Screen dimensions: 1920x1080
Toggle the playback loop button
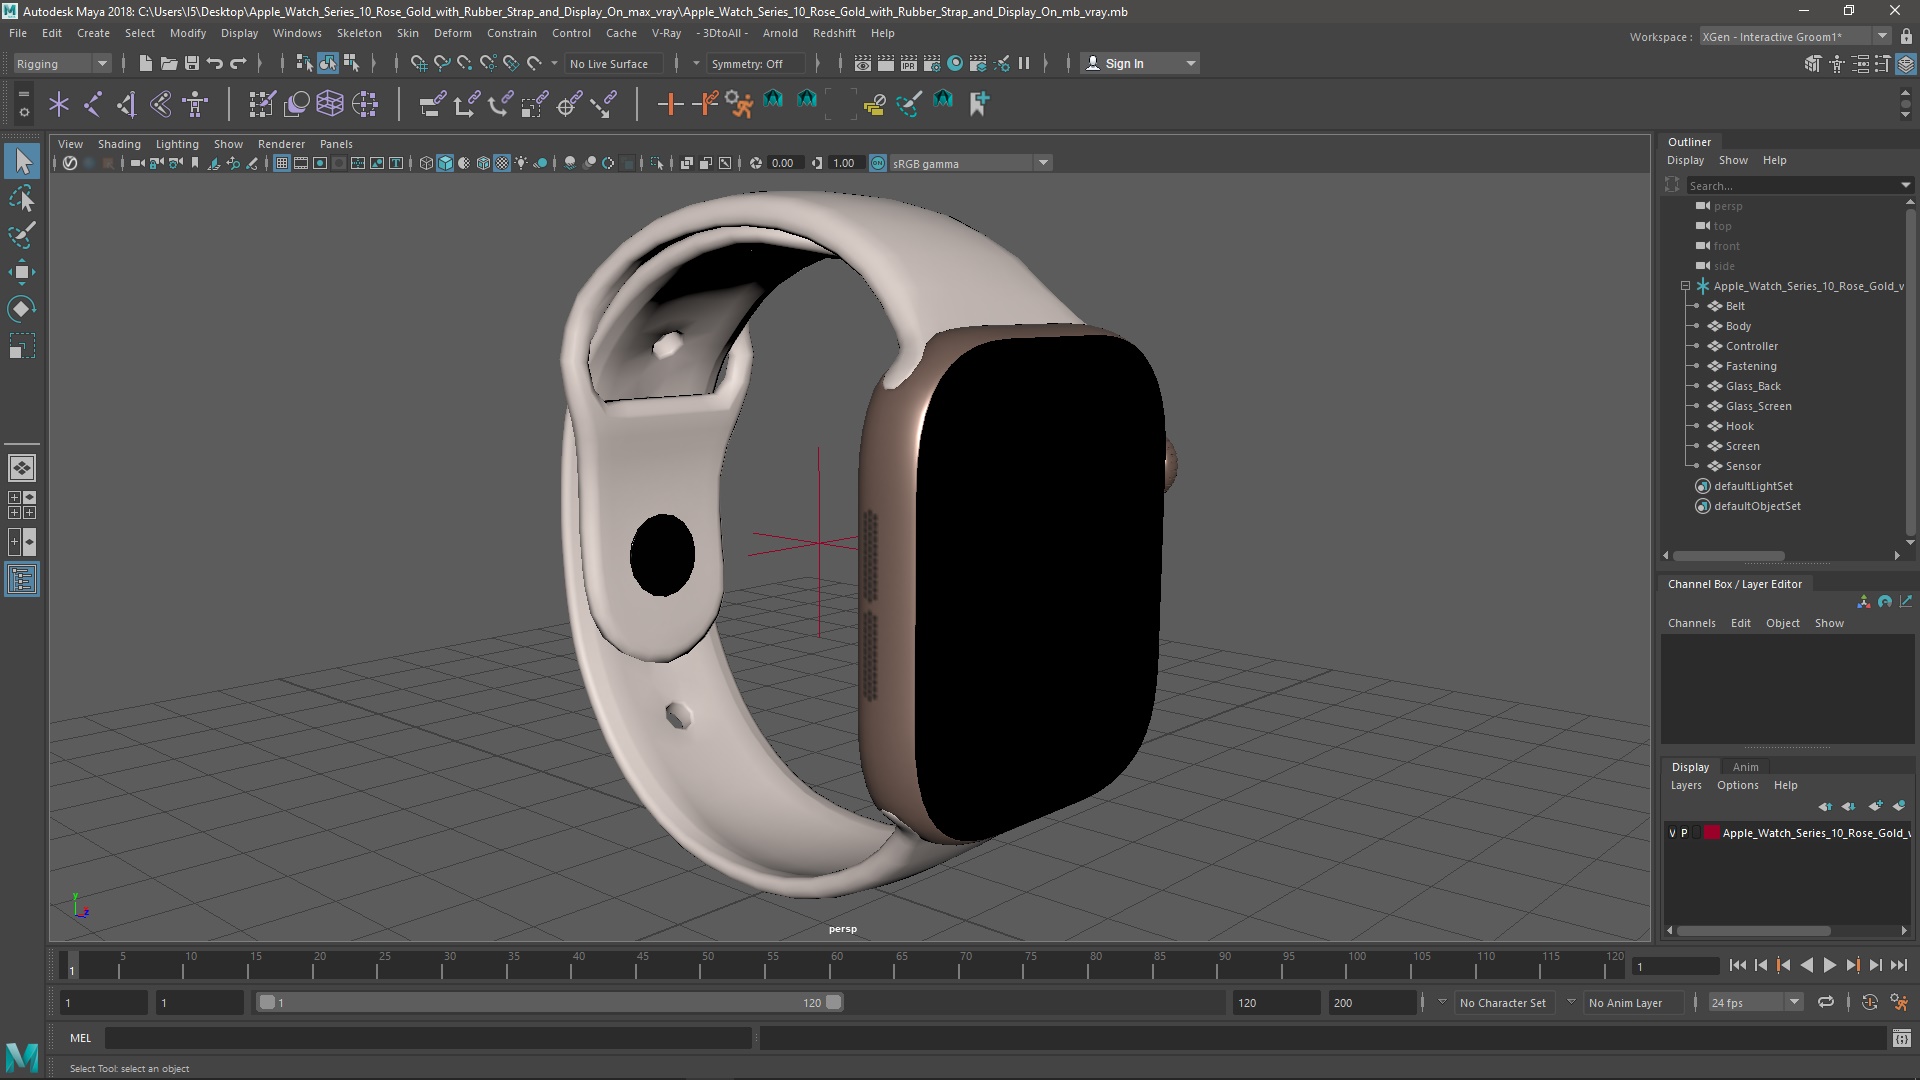click(x=1826, y=1002)
